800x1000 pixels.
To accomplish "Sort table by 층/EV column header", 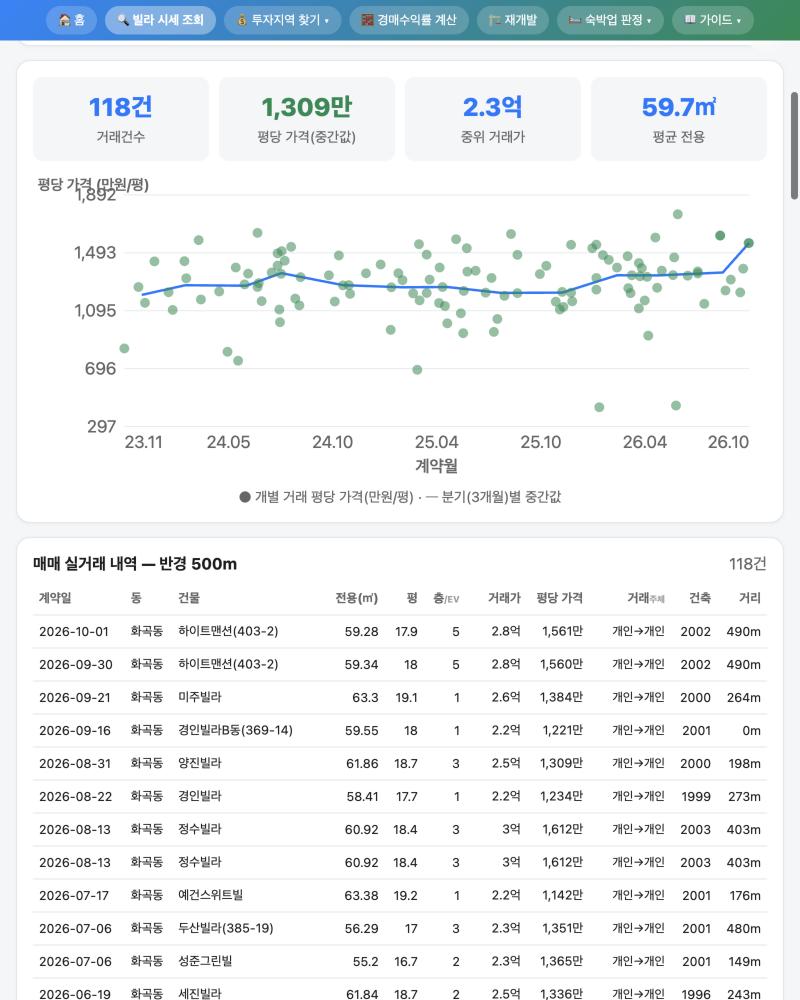I will tap(446, 598).
